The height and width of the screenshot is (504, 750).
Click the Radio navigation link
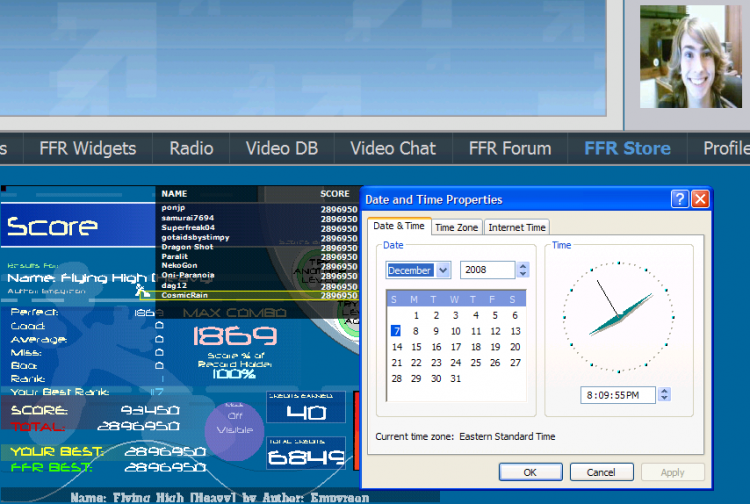(191, 148)
